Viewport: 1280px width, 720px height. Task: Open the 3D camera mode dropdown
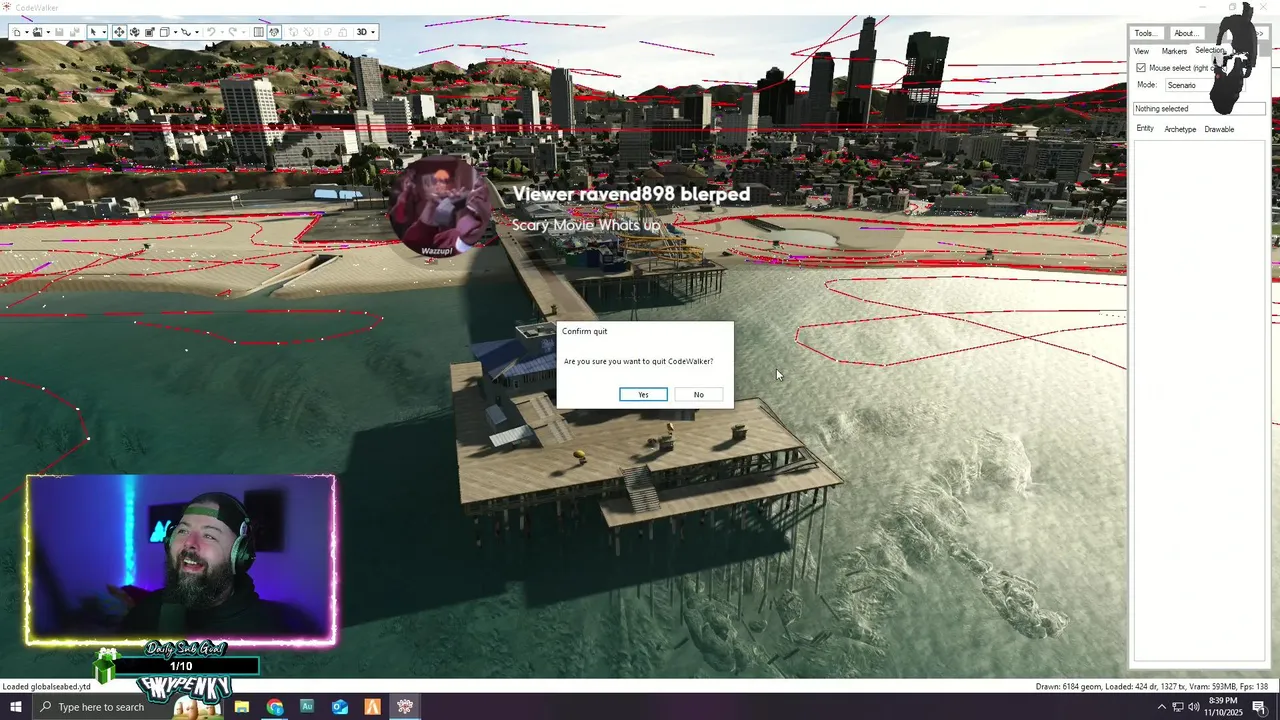tap(366, 32)
